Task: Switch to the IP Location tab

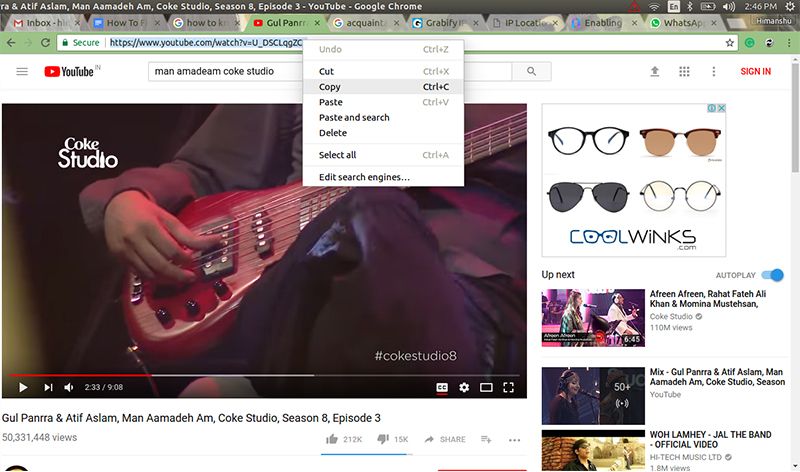Action: pos(523,23)
